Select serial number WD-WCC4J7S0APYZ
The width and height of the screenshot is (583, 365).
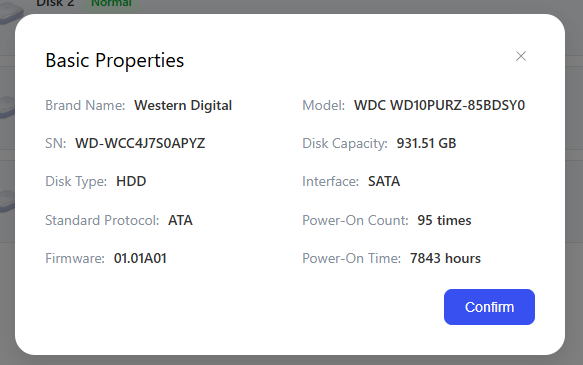point(140,143)
